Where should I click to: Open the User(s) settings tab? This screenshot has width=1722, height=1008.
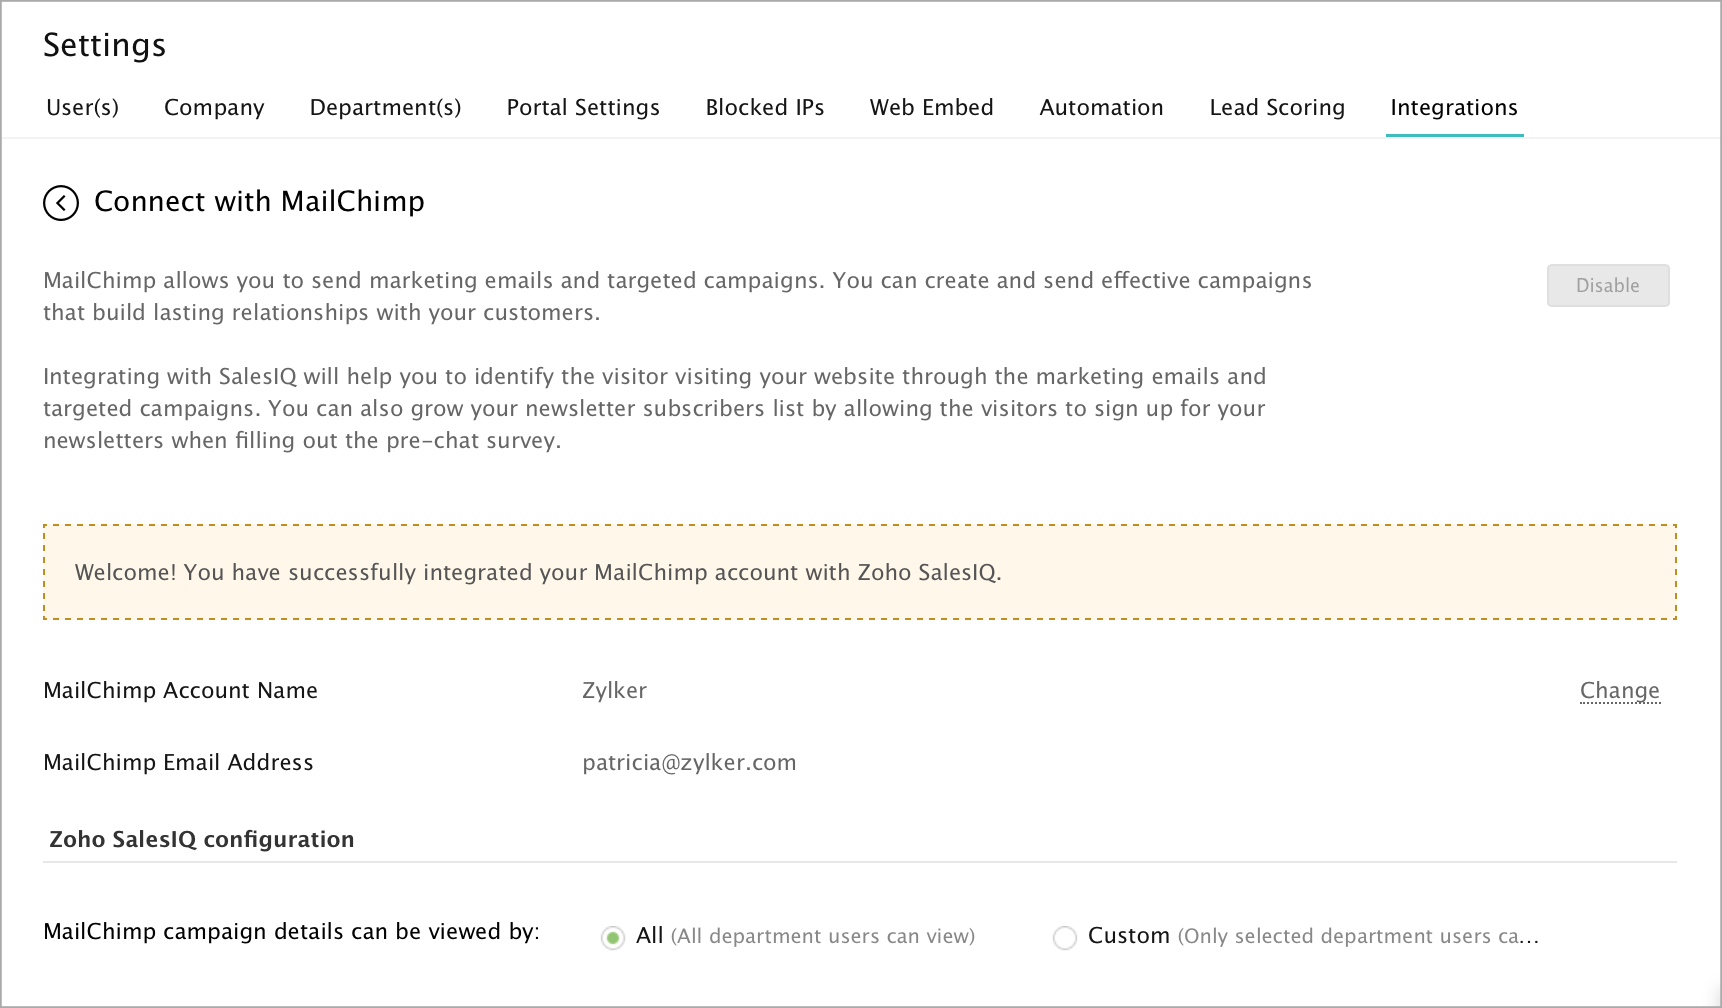point(83,107)
